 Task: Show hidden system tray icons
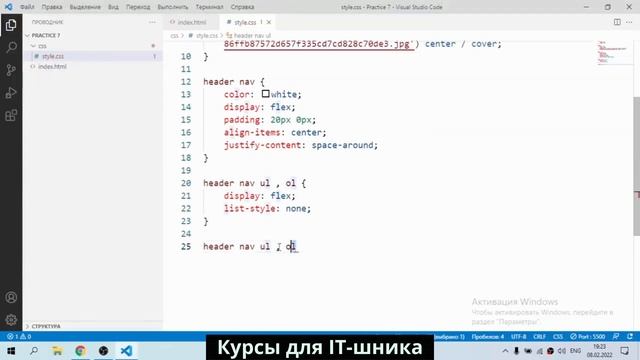click(x=505, y=351)
